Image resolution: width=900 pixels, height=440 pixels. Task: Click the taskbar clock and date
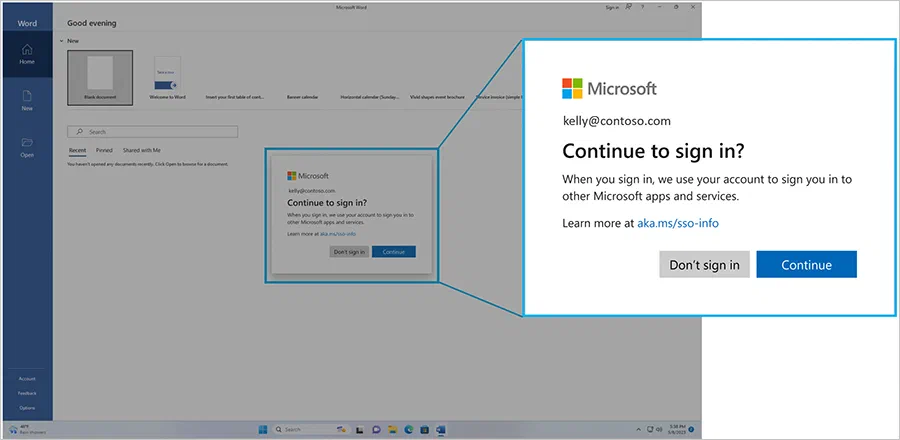click(676, 429)
